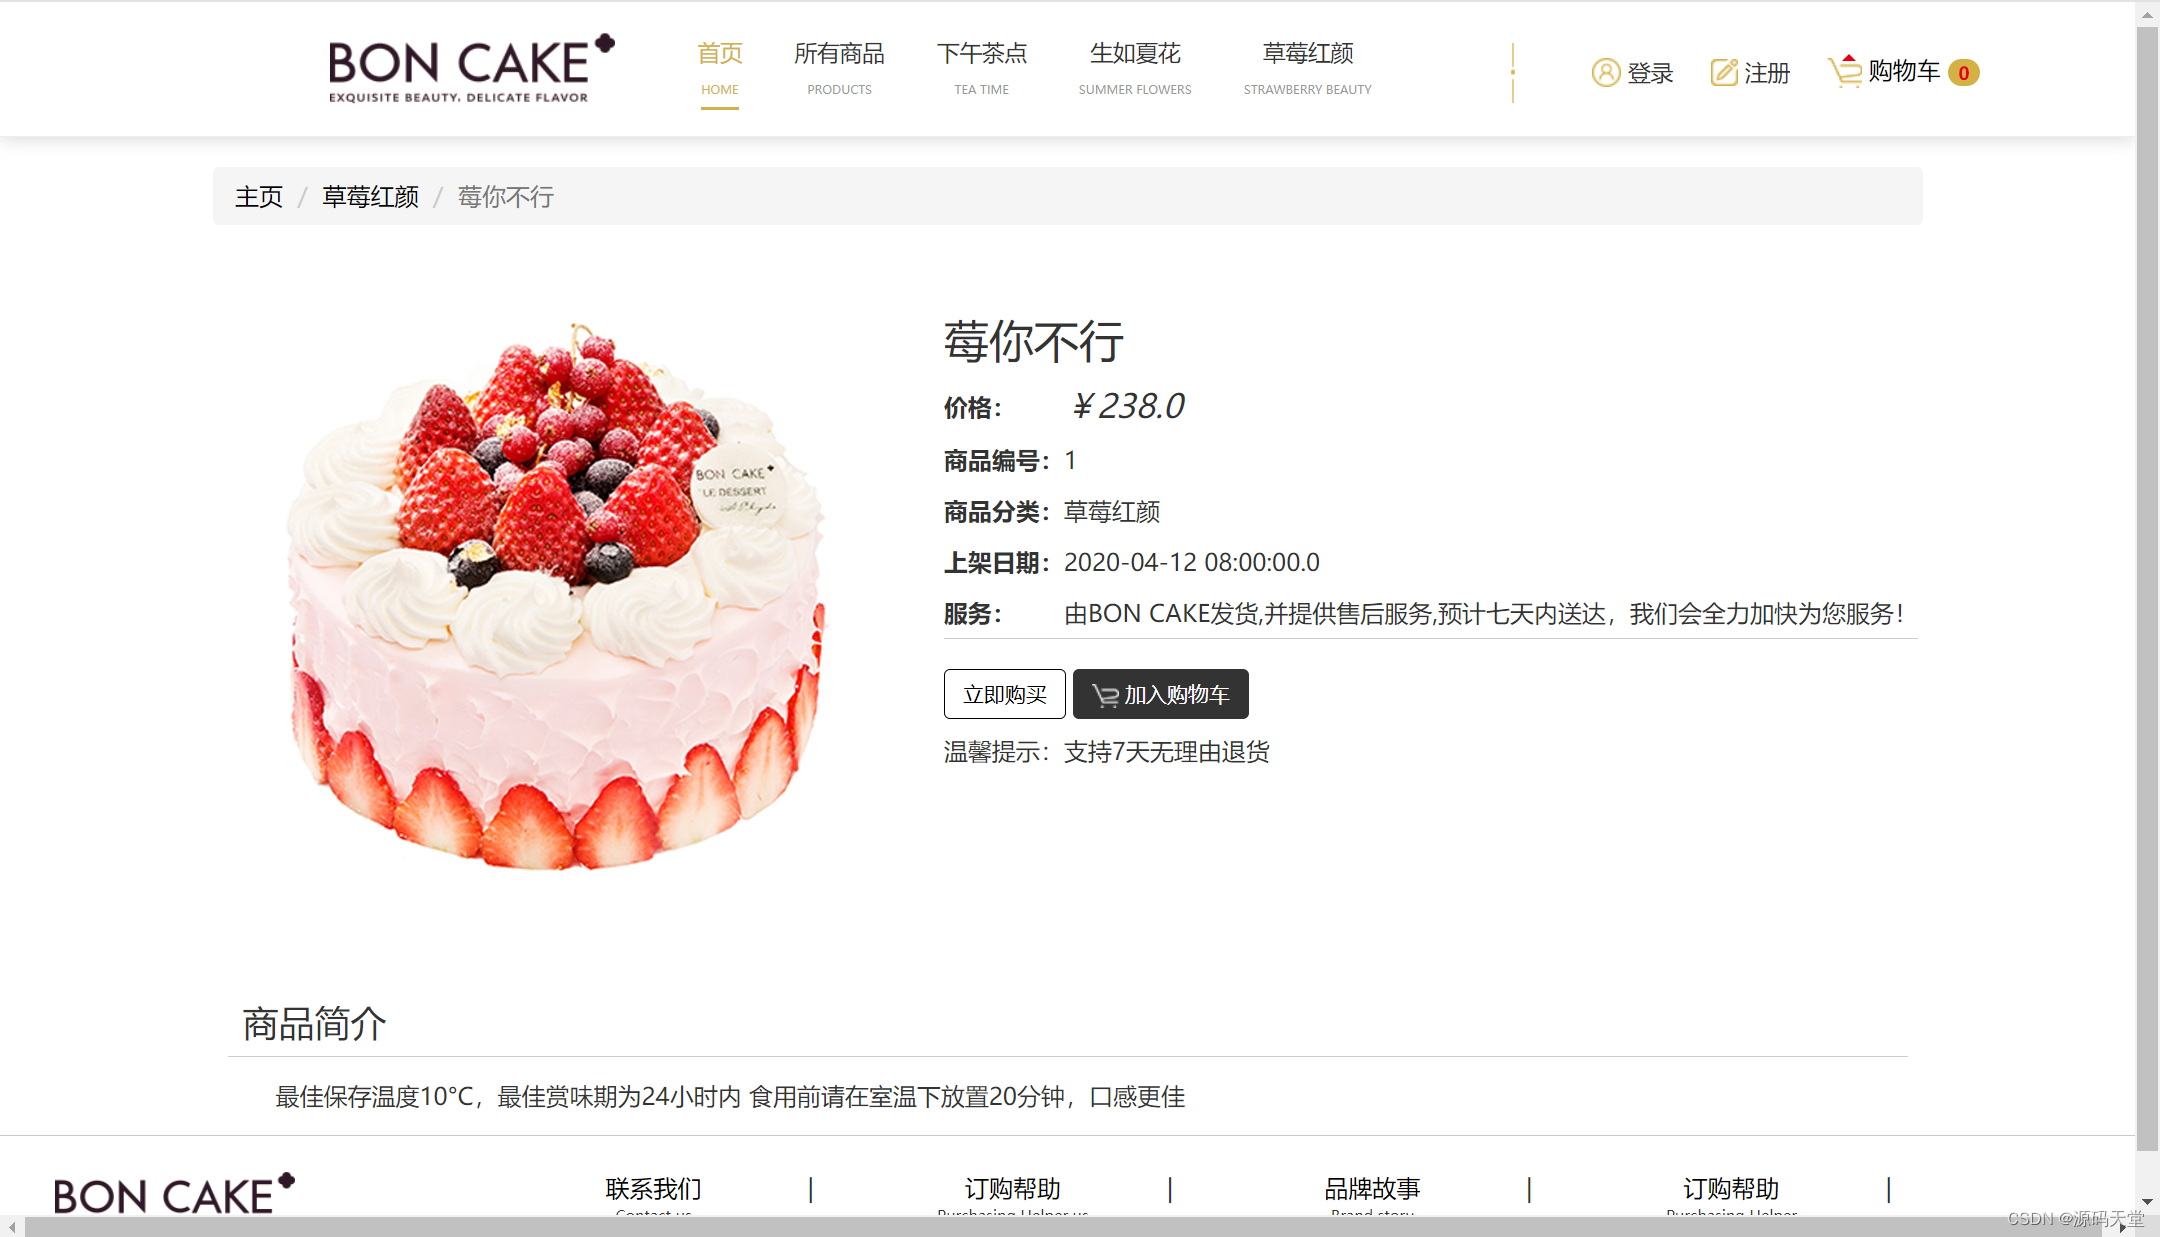Screen dimensions: 2160x1237
Task: Click the register pencil icon
Action: pyautogui.click(x=1724, y=72)
